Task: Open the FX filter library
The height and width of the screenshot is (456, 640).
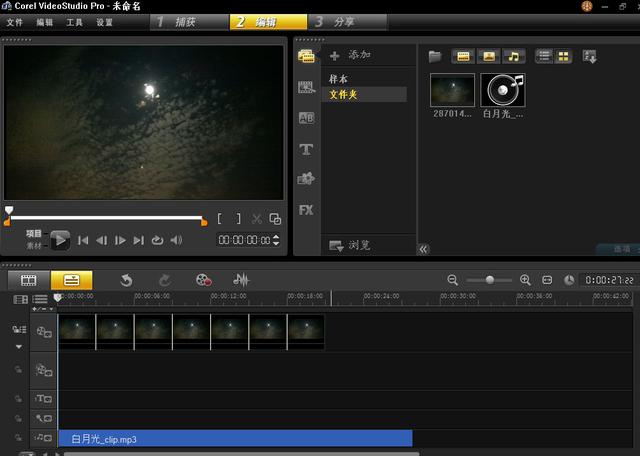Action: tap(306, 210)
